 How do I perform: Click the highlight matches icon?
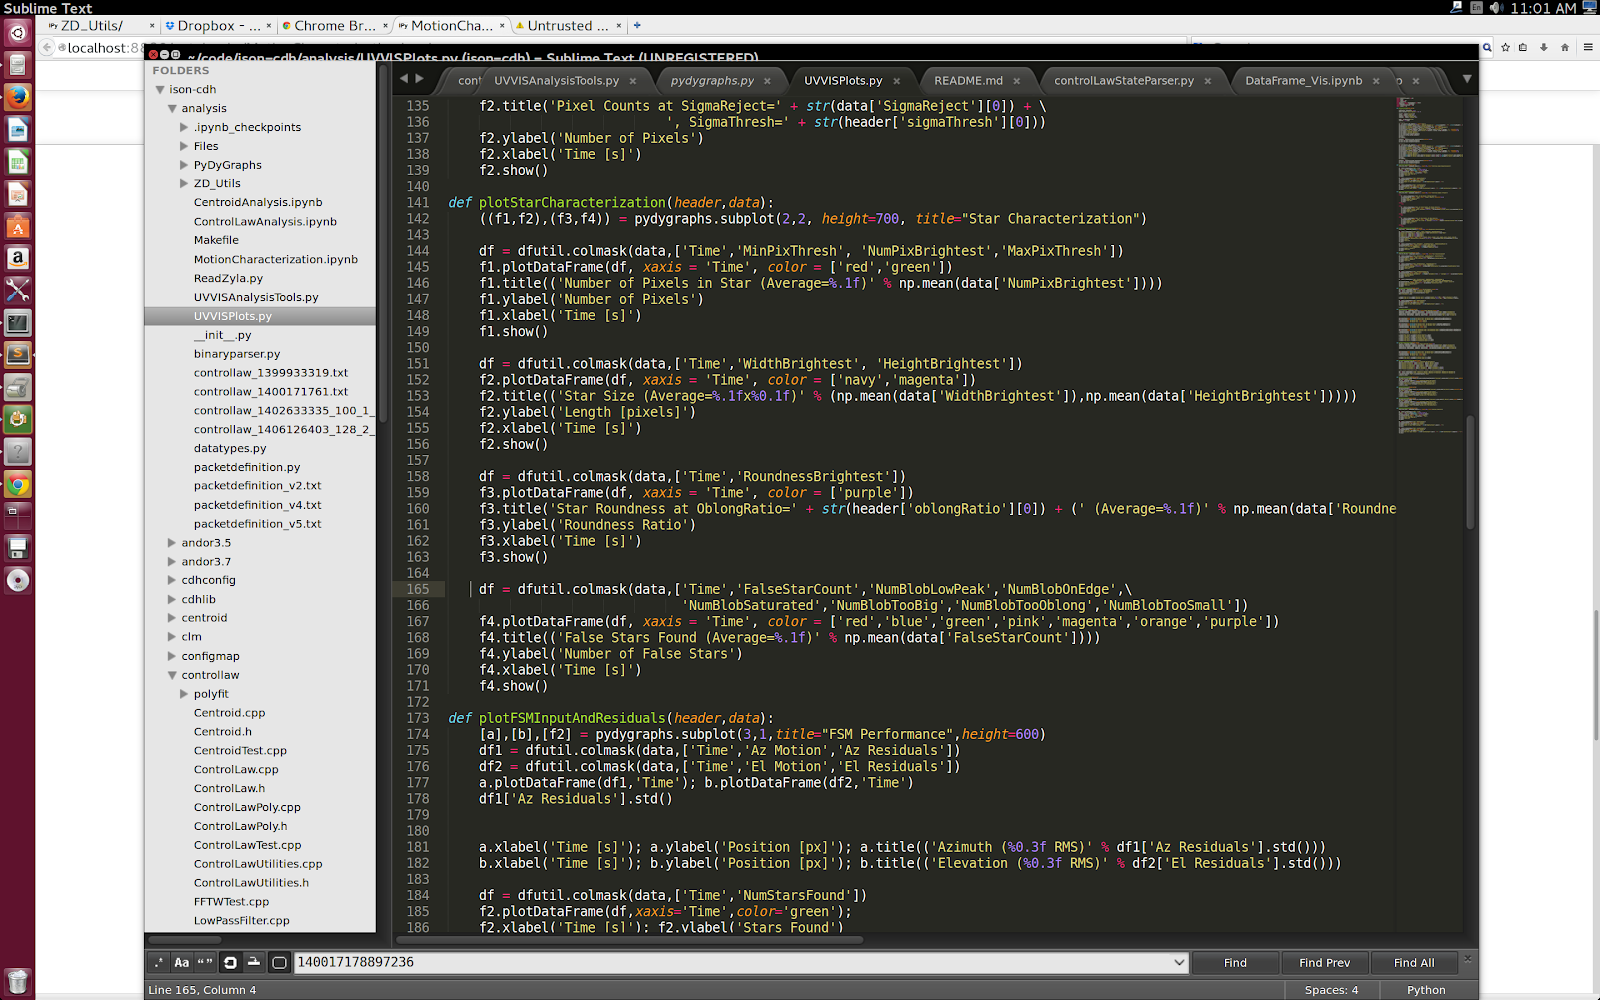[279, 962]
